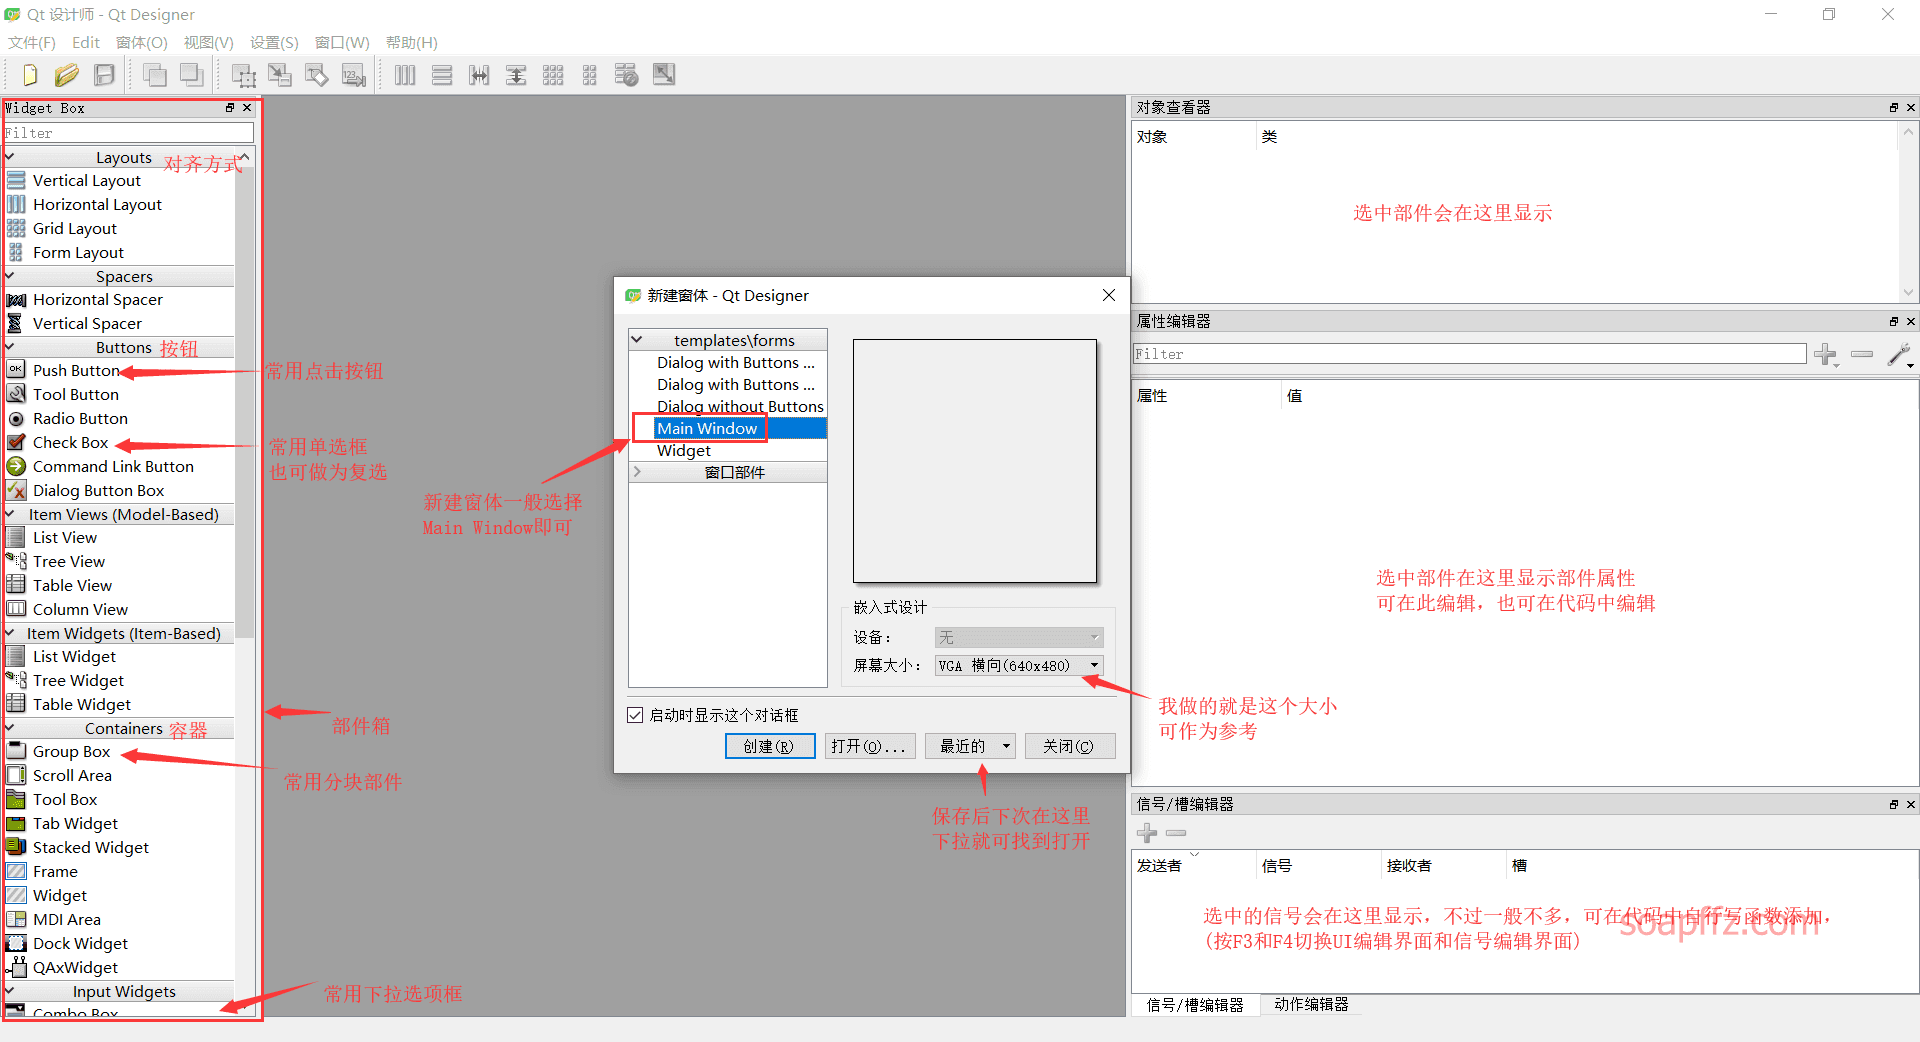The width and height of the screenshot is (1920, 1042).
Task: Click the remove property minus icon
Action: point(1862,354)
